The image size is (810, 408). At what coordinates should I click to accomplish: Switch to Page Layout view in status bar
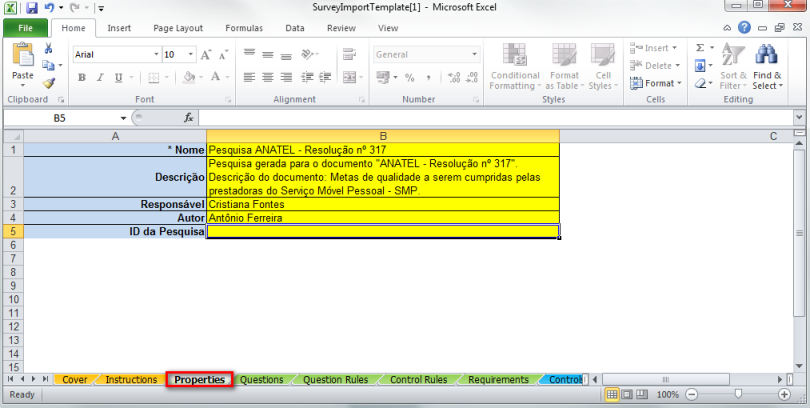[x=626, y=395]
